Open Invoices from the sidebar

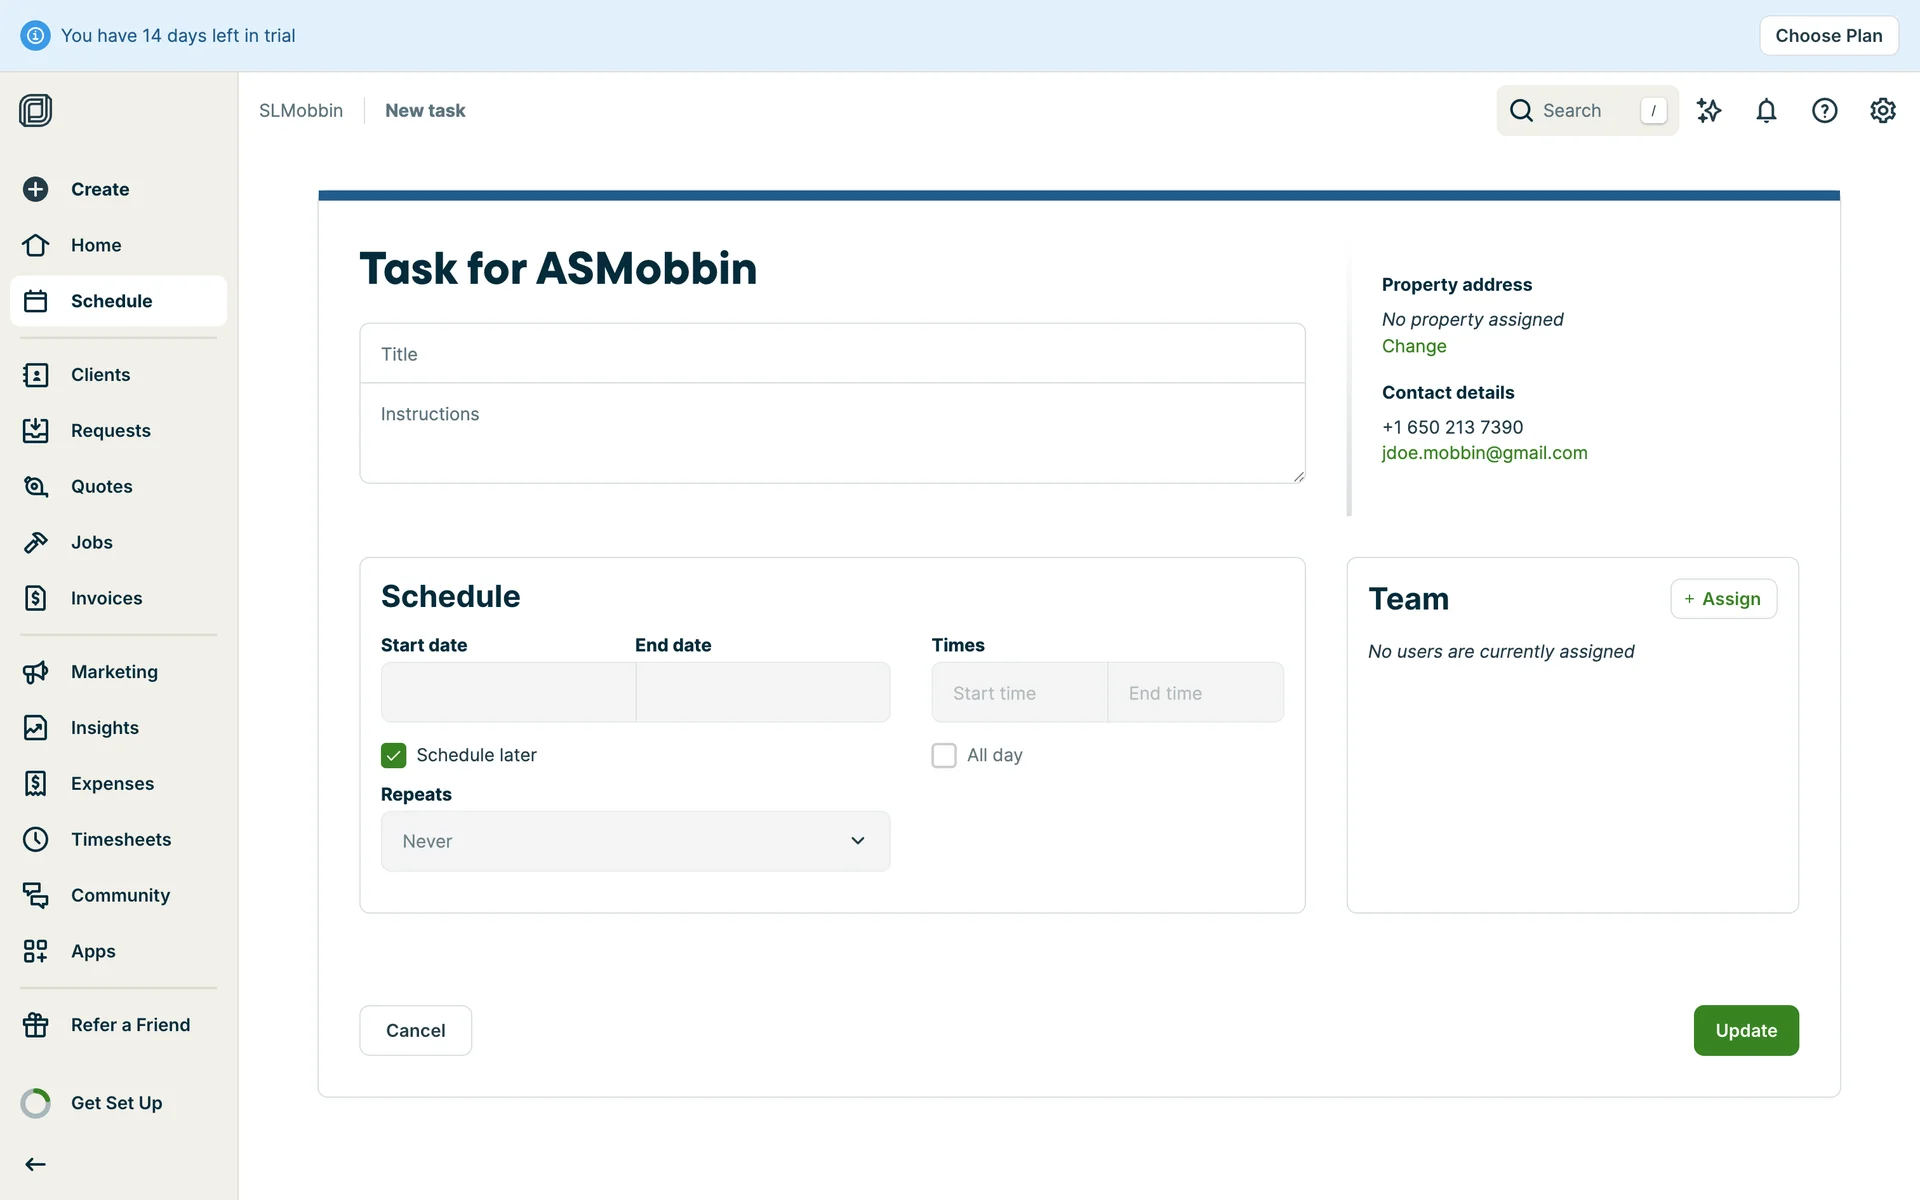(106, 598)
